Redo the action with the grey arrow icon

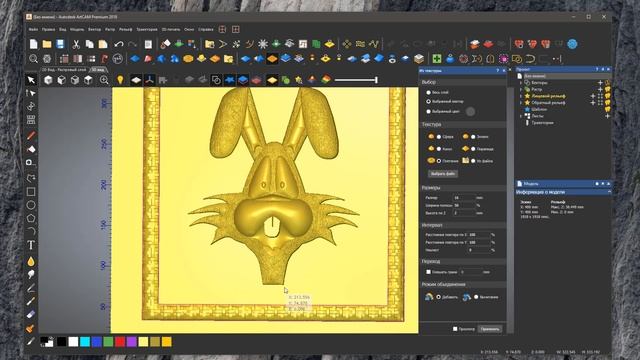[x=132, y=44]
